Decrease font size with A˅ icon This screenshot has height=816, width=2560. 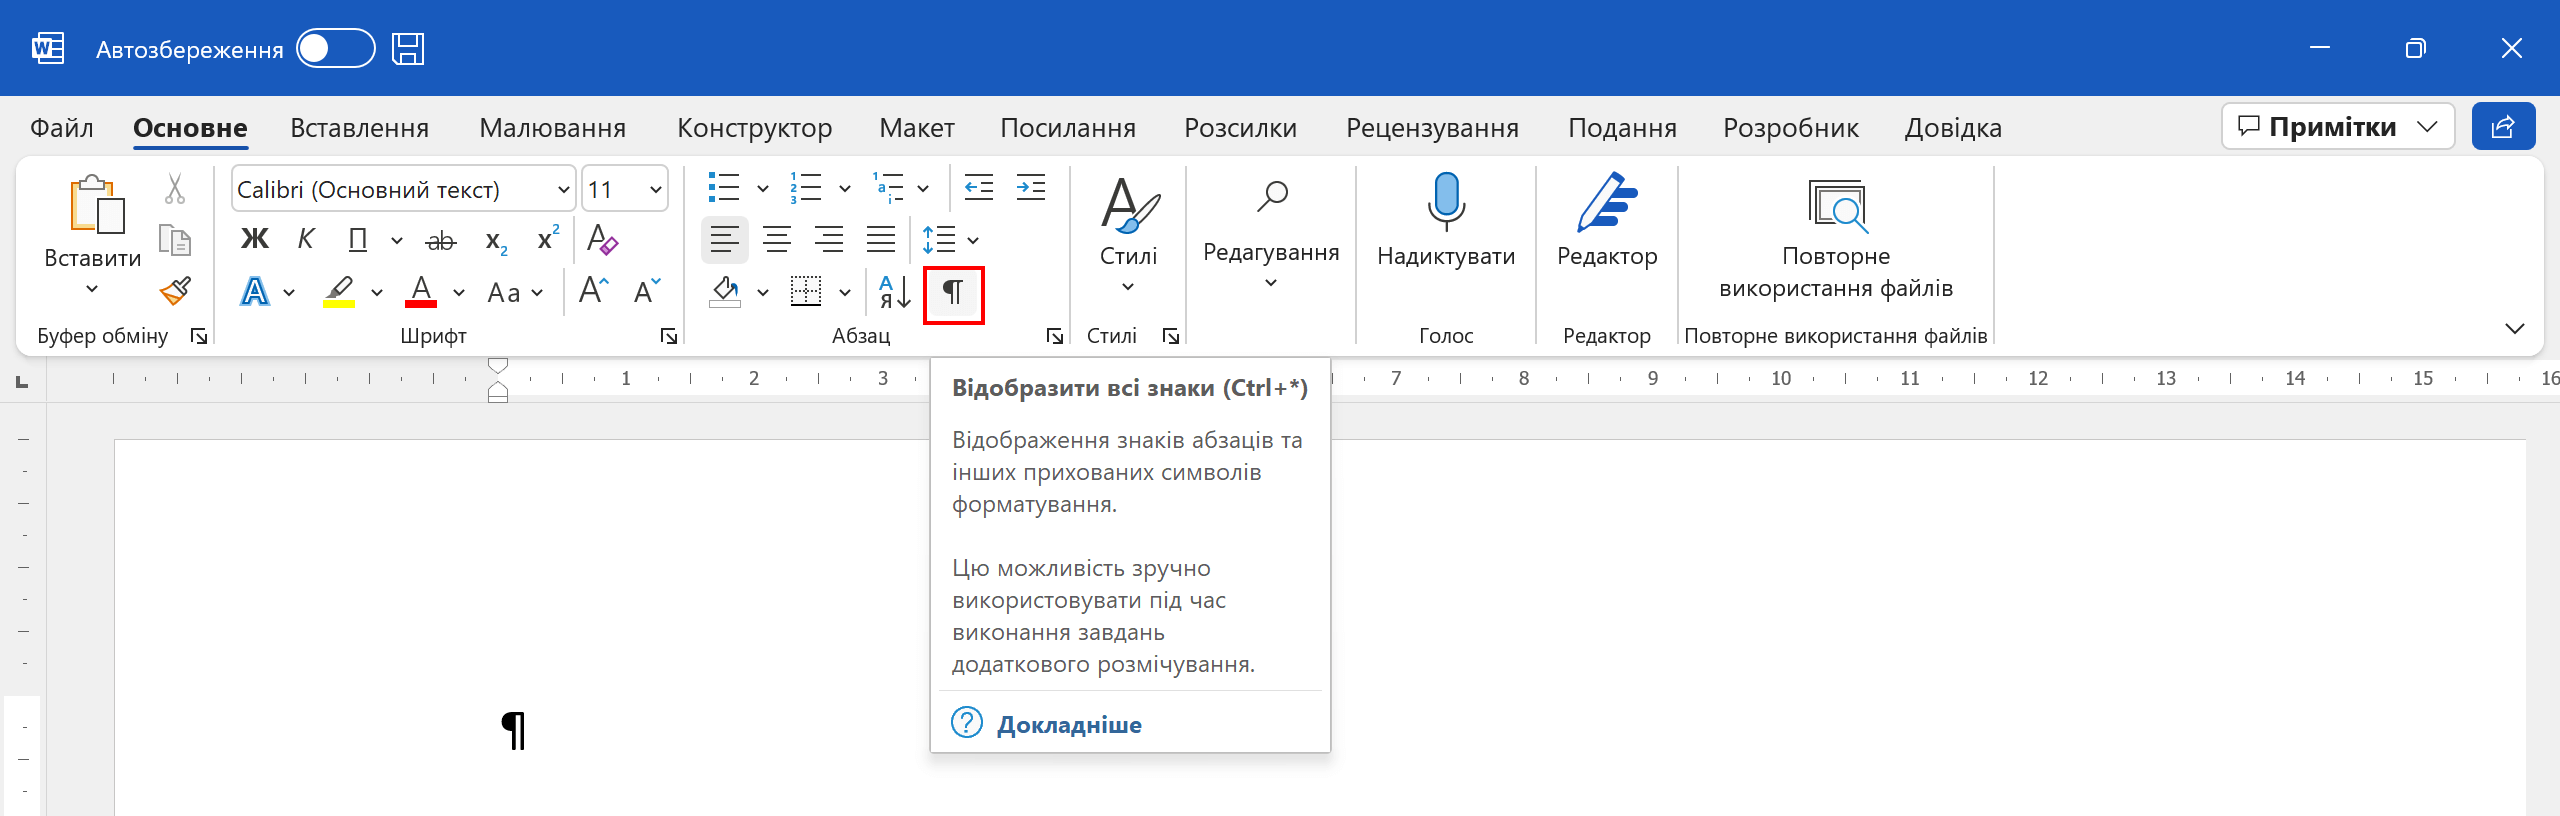647,290
